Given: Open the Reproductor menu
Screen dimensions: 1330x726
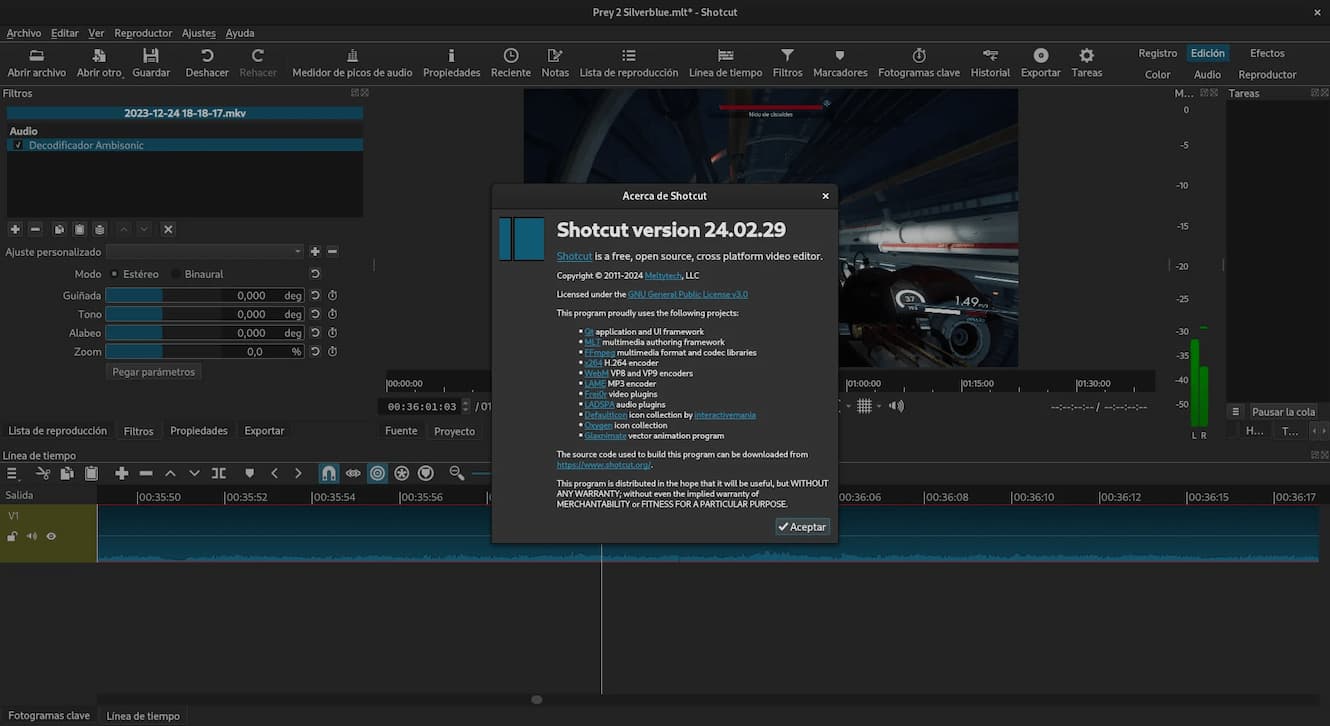Looking at the screenshot, I should point(143,33).
